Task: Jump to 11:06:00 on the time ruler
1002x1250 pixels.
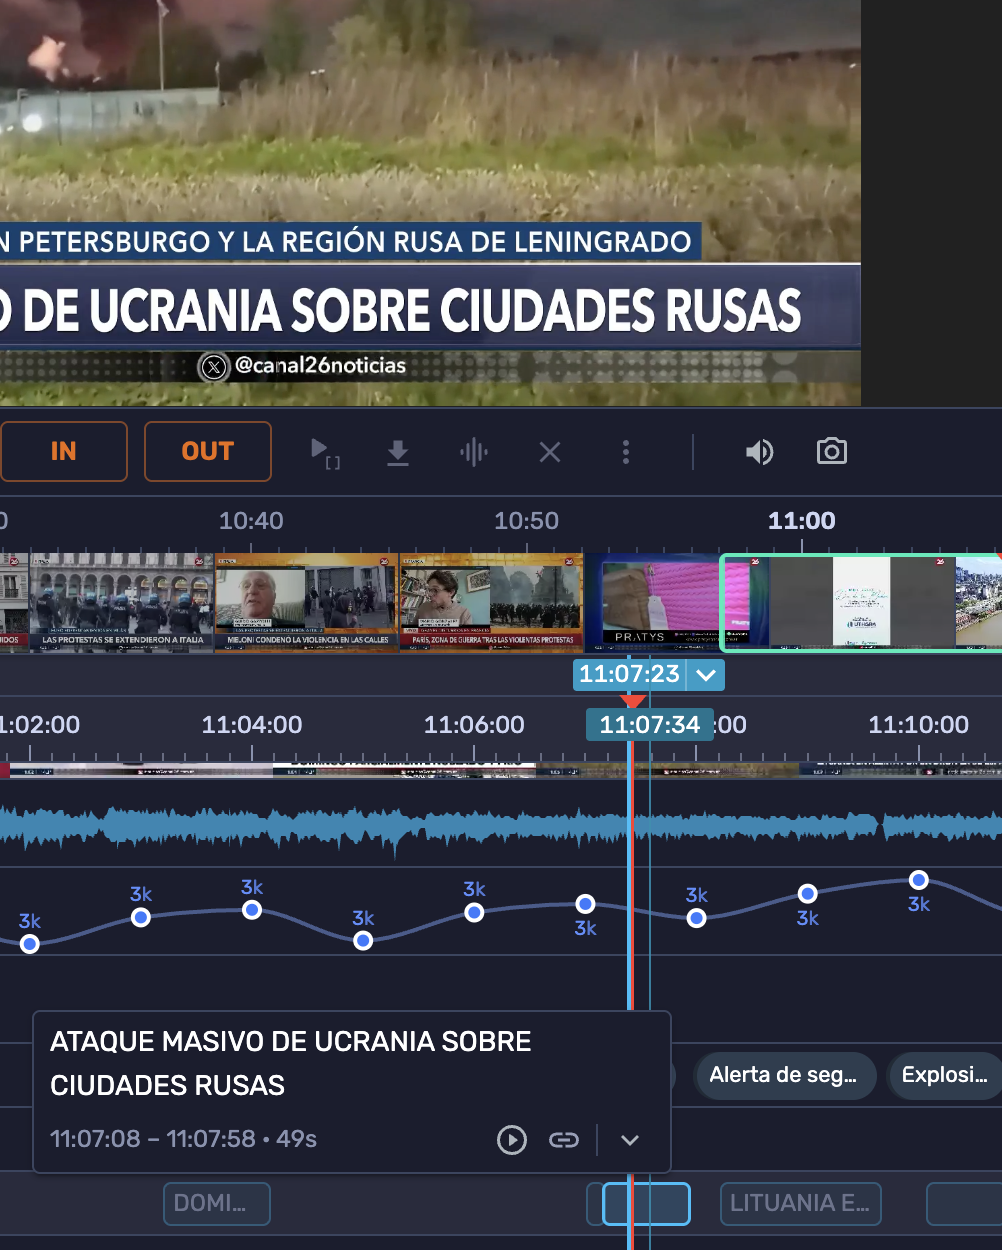Action: coord(474,725)
